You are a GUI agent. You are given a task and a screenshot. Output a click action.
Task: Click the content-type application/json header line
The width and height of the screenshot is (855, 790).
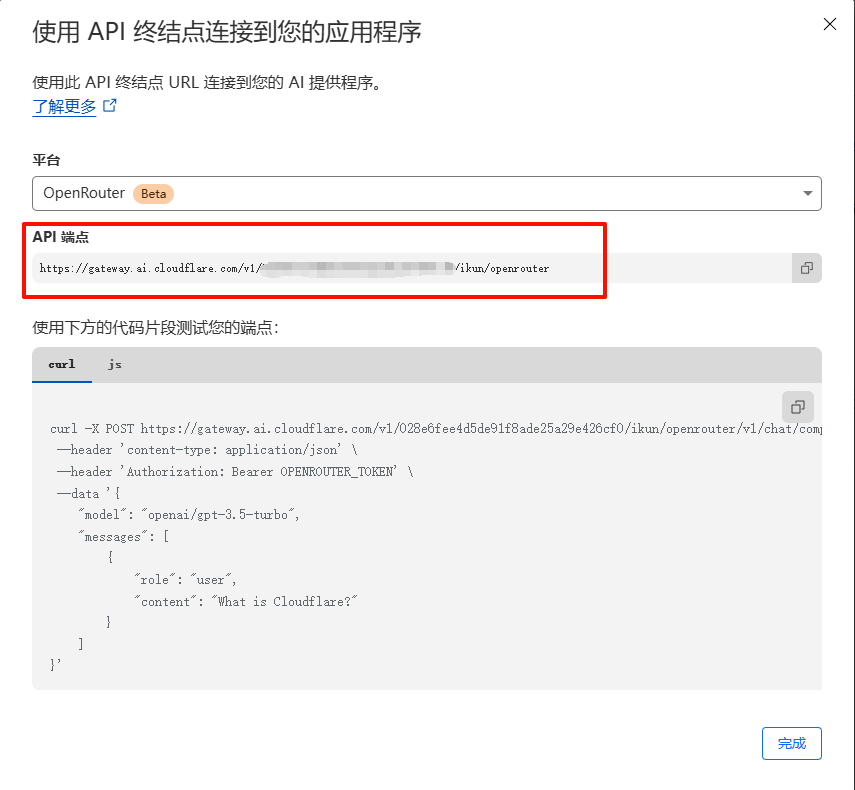pos(207,450)
